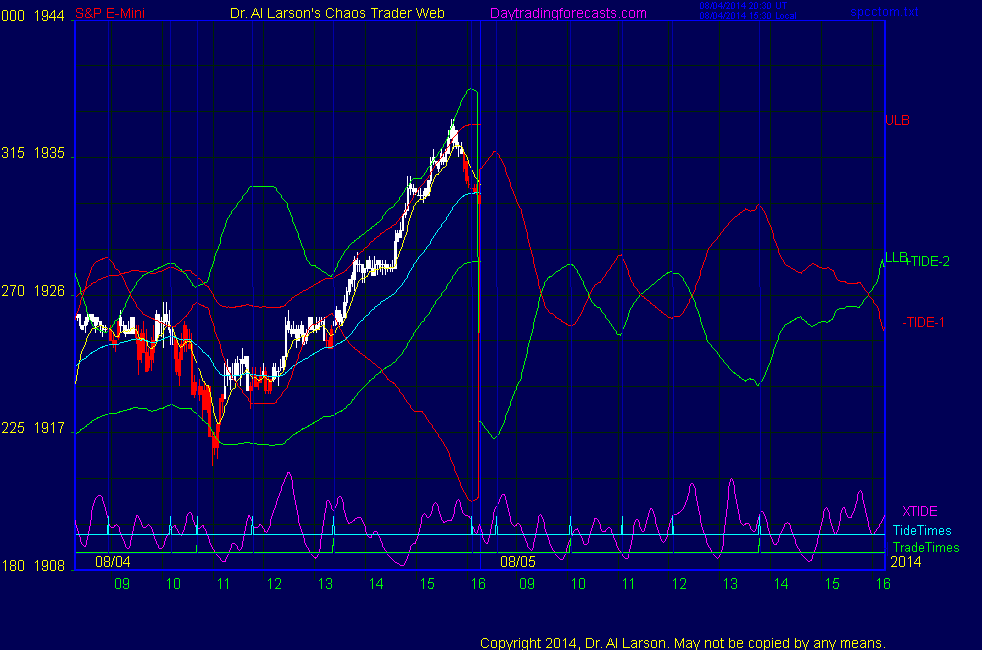Click the +TIDE-2 legend label
This screenshot has width=982, height=650.
[x=928, y=262]
